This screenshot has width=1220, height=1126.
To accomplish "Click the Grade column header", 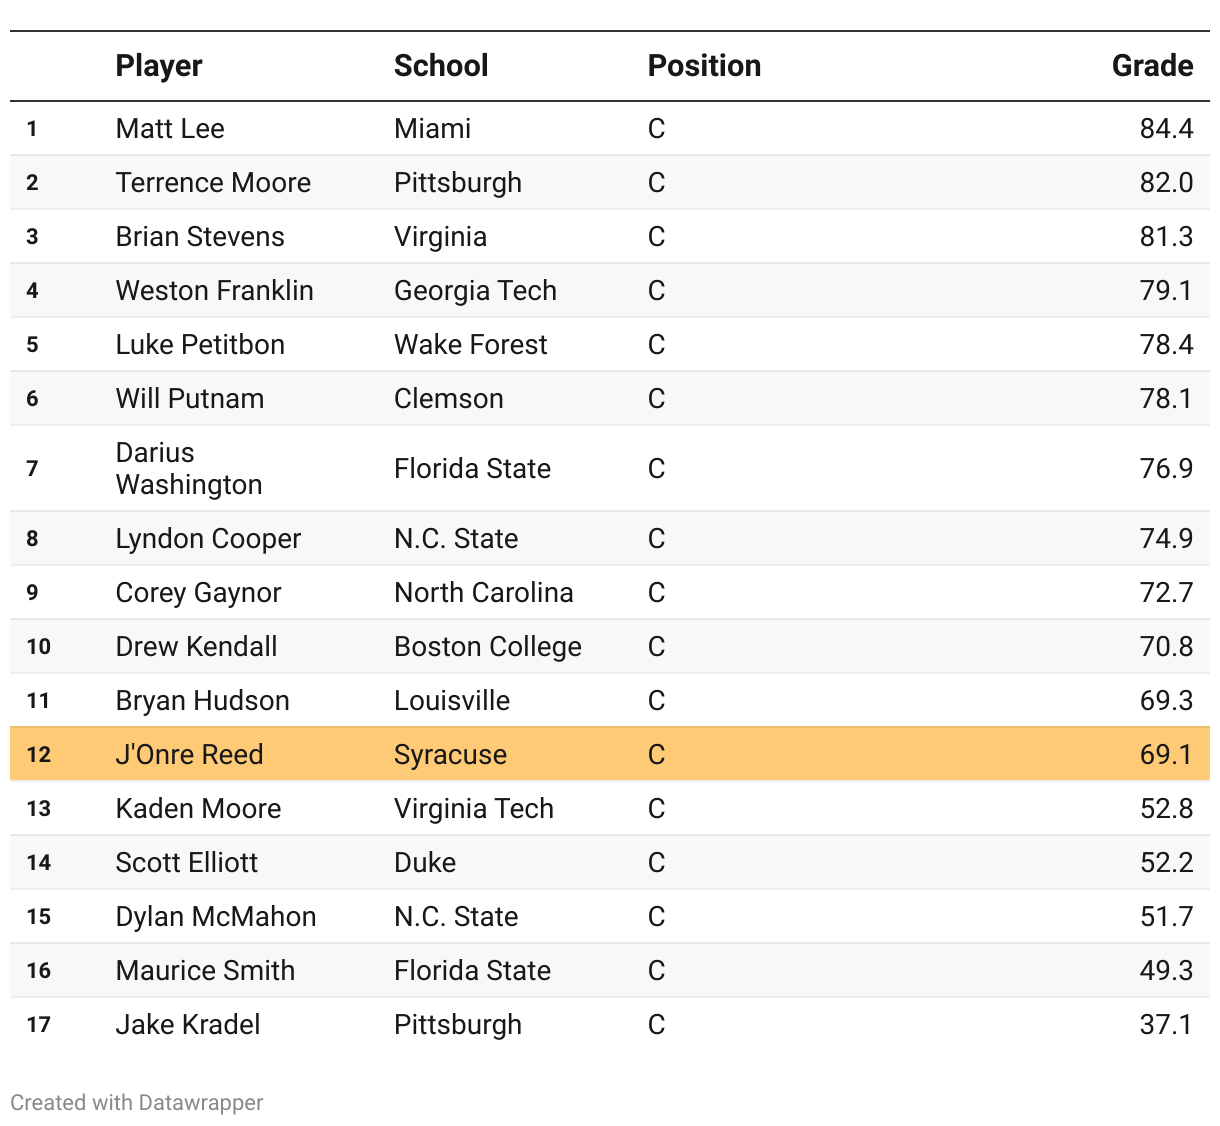I will 1152,66.
